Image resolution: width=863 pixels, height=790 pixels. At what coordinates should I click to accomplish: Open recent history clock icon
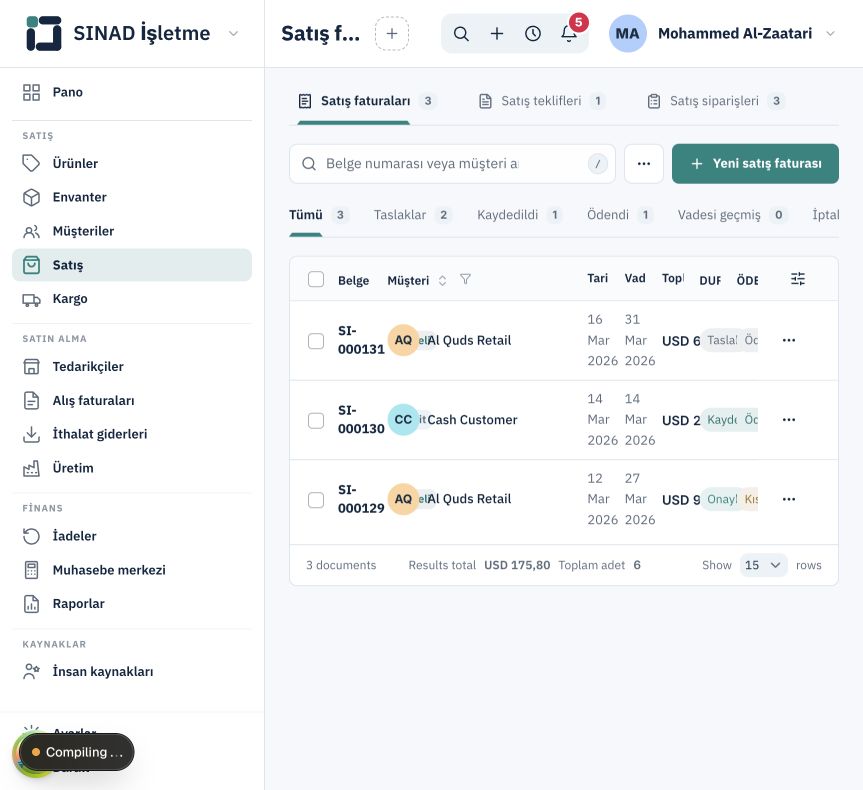(533, 34)
